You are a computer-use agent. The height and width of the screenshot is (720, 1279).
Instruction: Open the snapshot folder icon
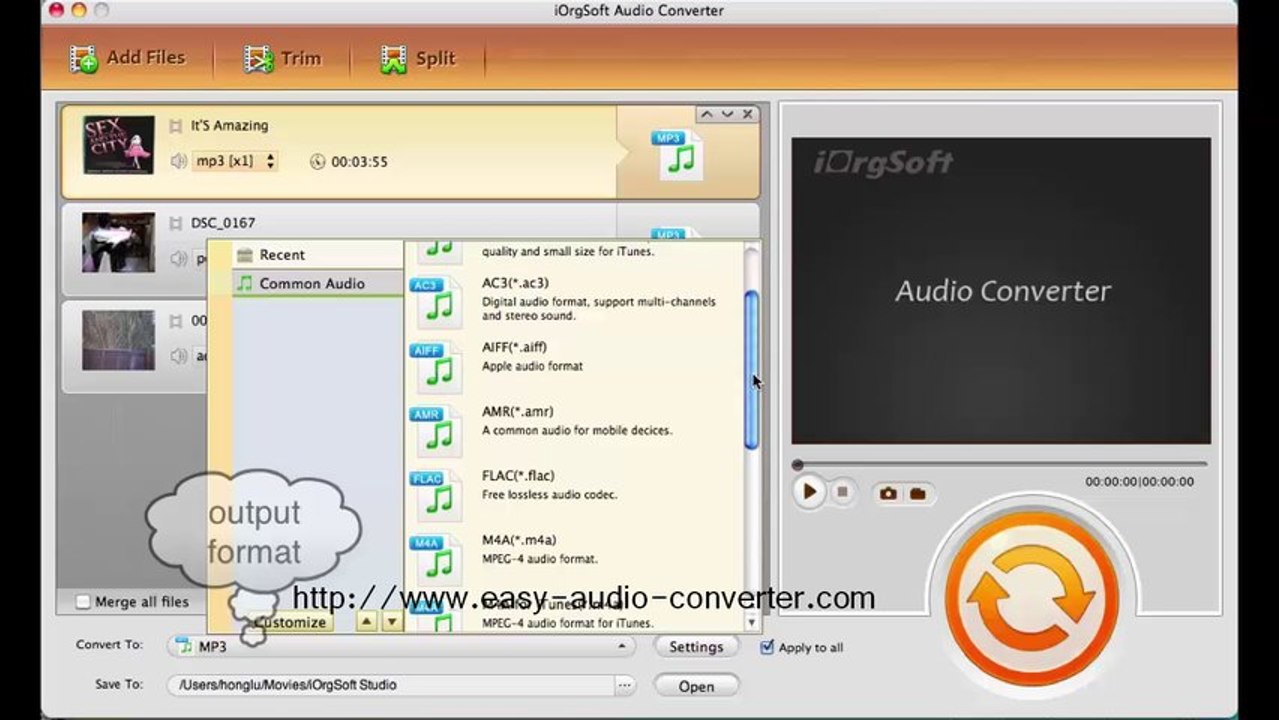click(x=917, y=493)
